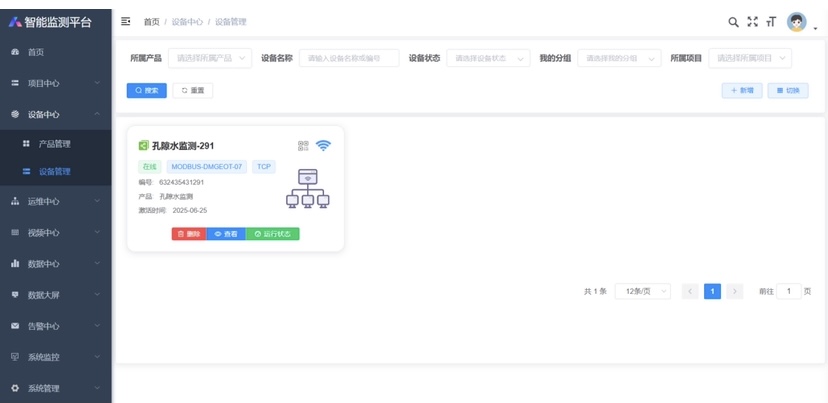Click the 切换 view toggle button

click(788, 90)
